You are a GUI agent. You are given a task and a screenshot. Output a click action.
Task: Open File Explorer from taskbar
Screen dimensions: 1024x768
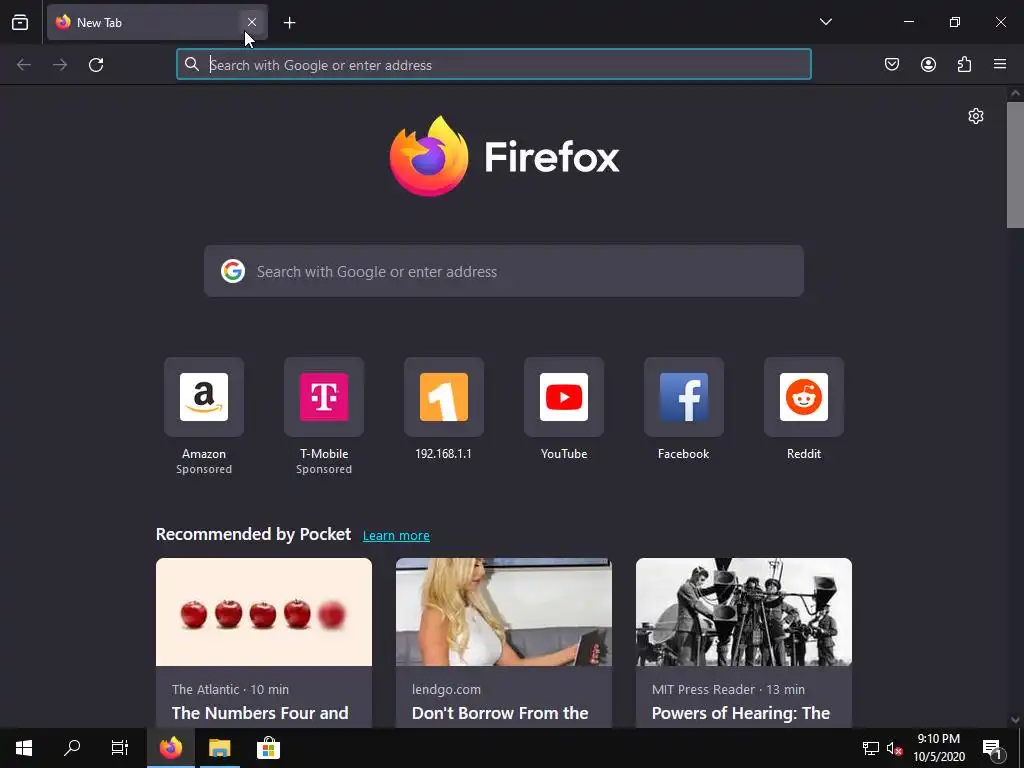click(219, 748)
